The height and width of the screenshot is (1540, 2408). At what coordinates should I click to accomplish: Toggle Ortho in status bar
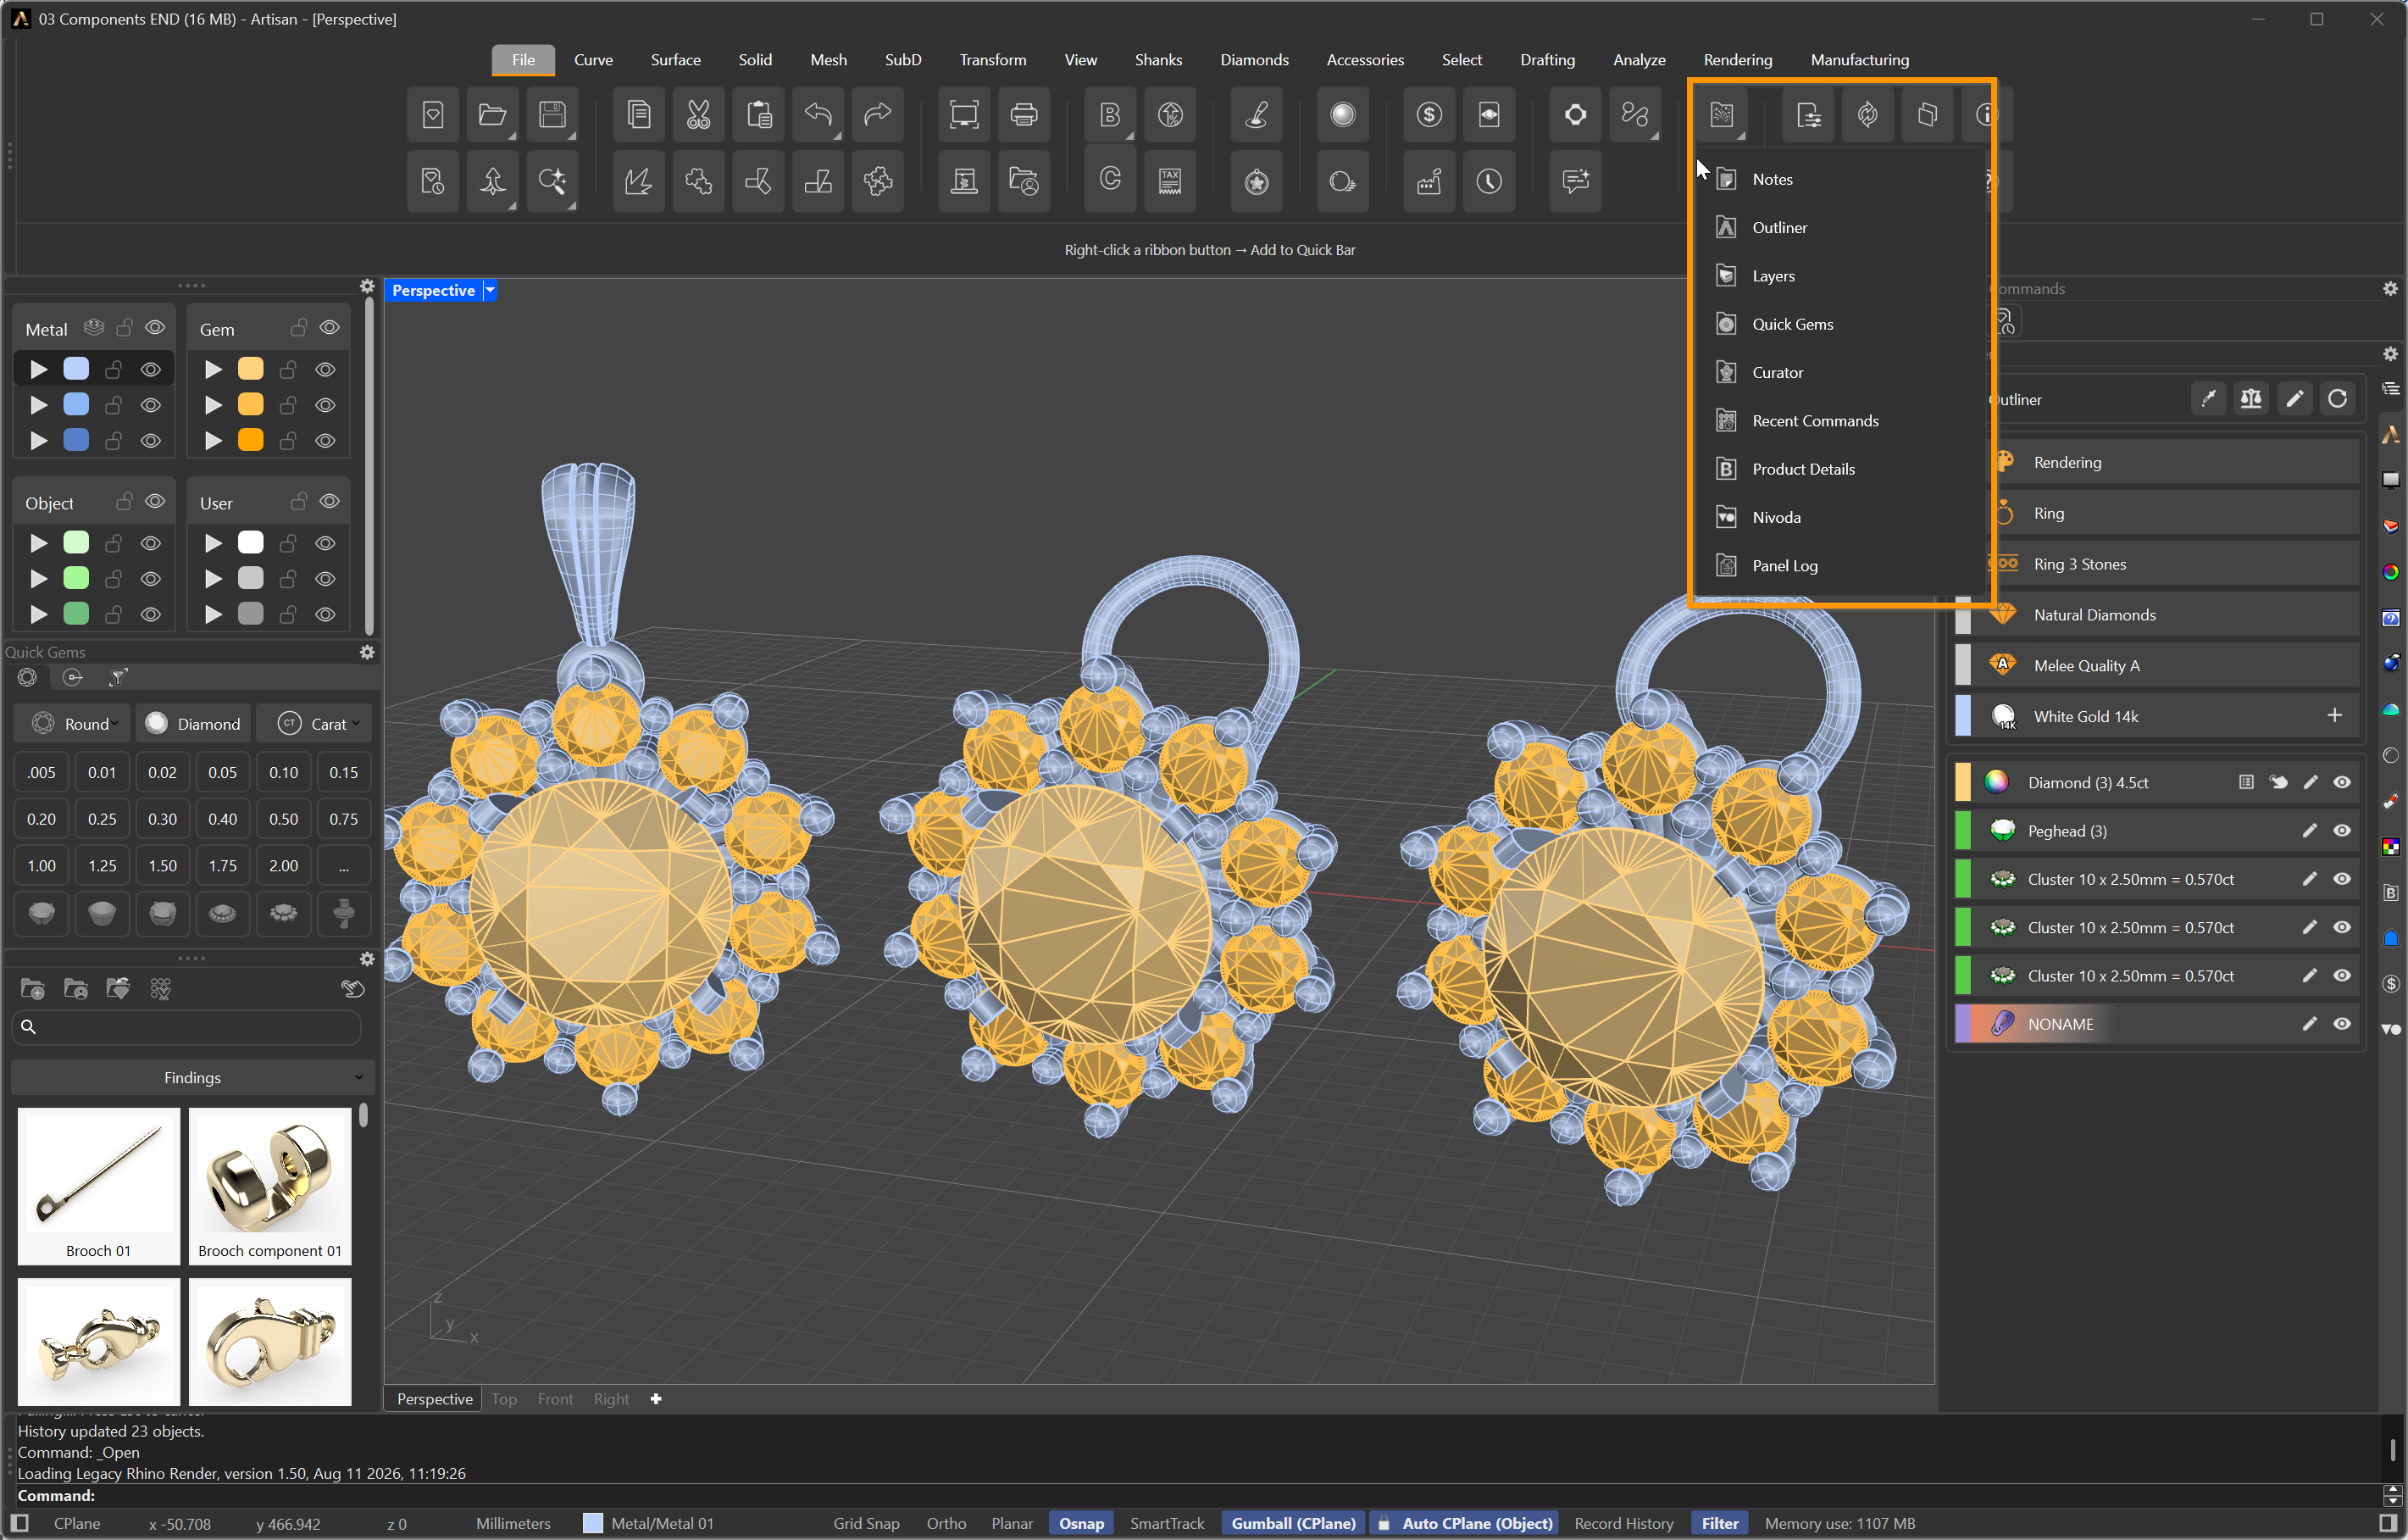[946, 1523]
